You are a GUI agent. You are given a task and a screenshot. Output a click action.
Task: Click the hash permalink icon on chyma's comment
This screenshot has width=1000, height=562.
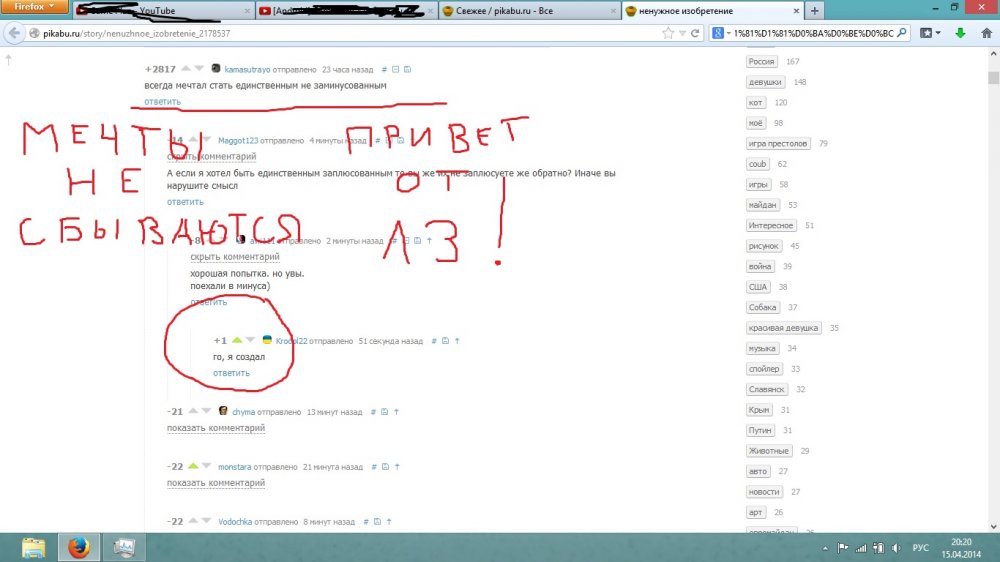[x=371, y=411]
